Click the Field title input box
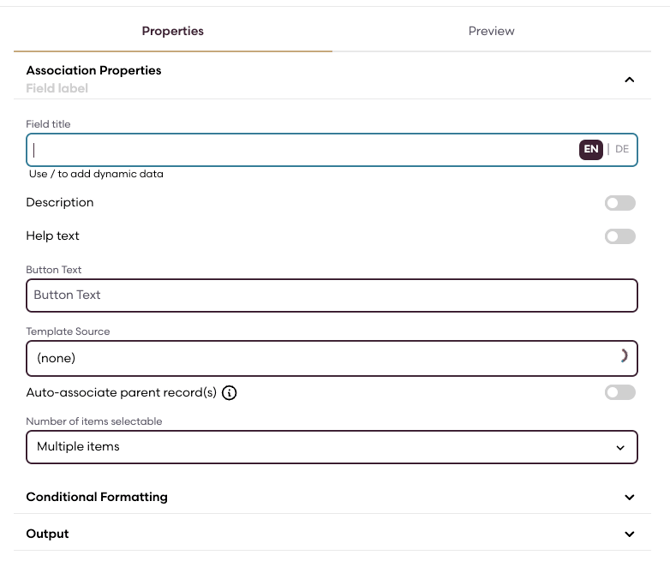670x561 pixels. [300, 150]
